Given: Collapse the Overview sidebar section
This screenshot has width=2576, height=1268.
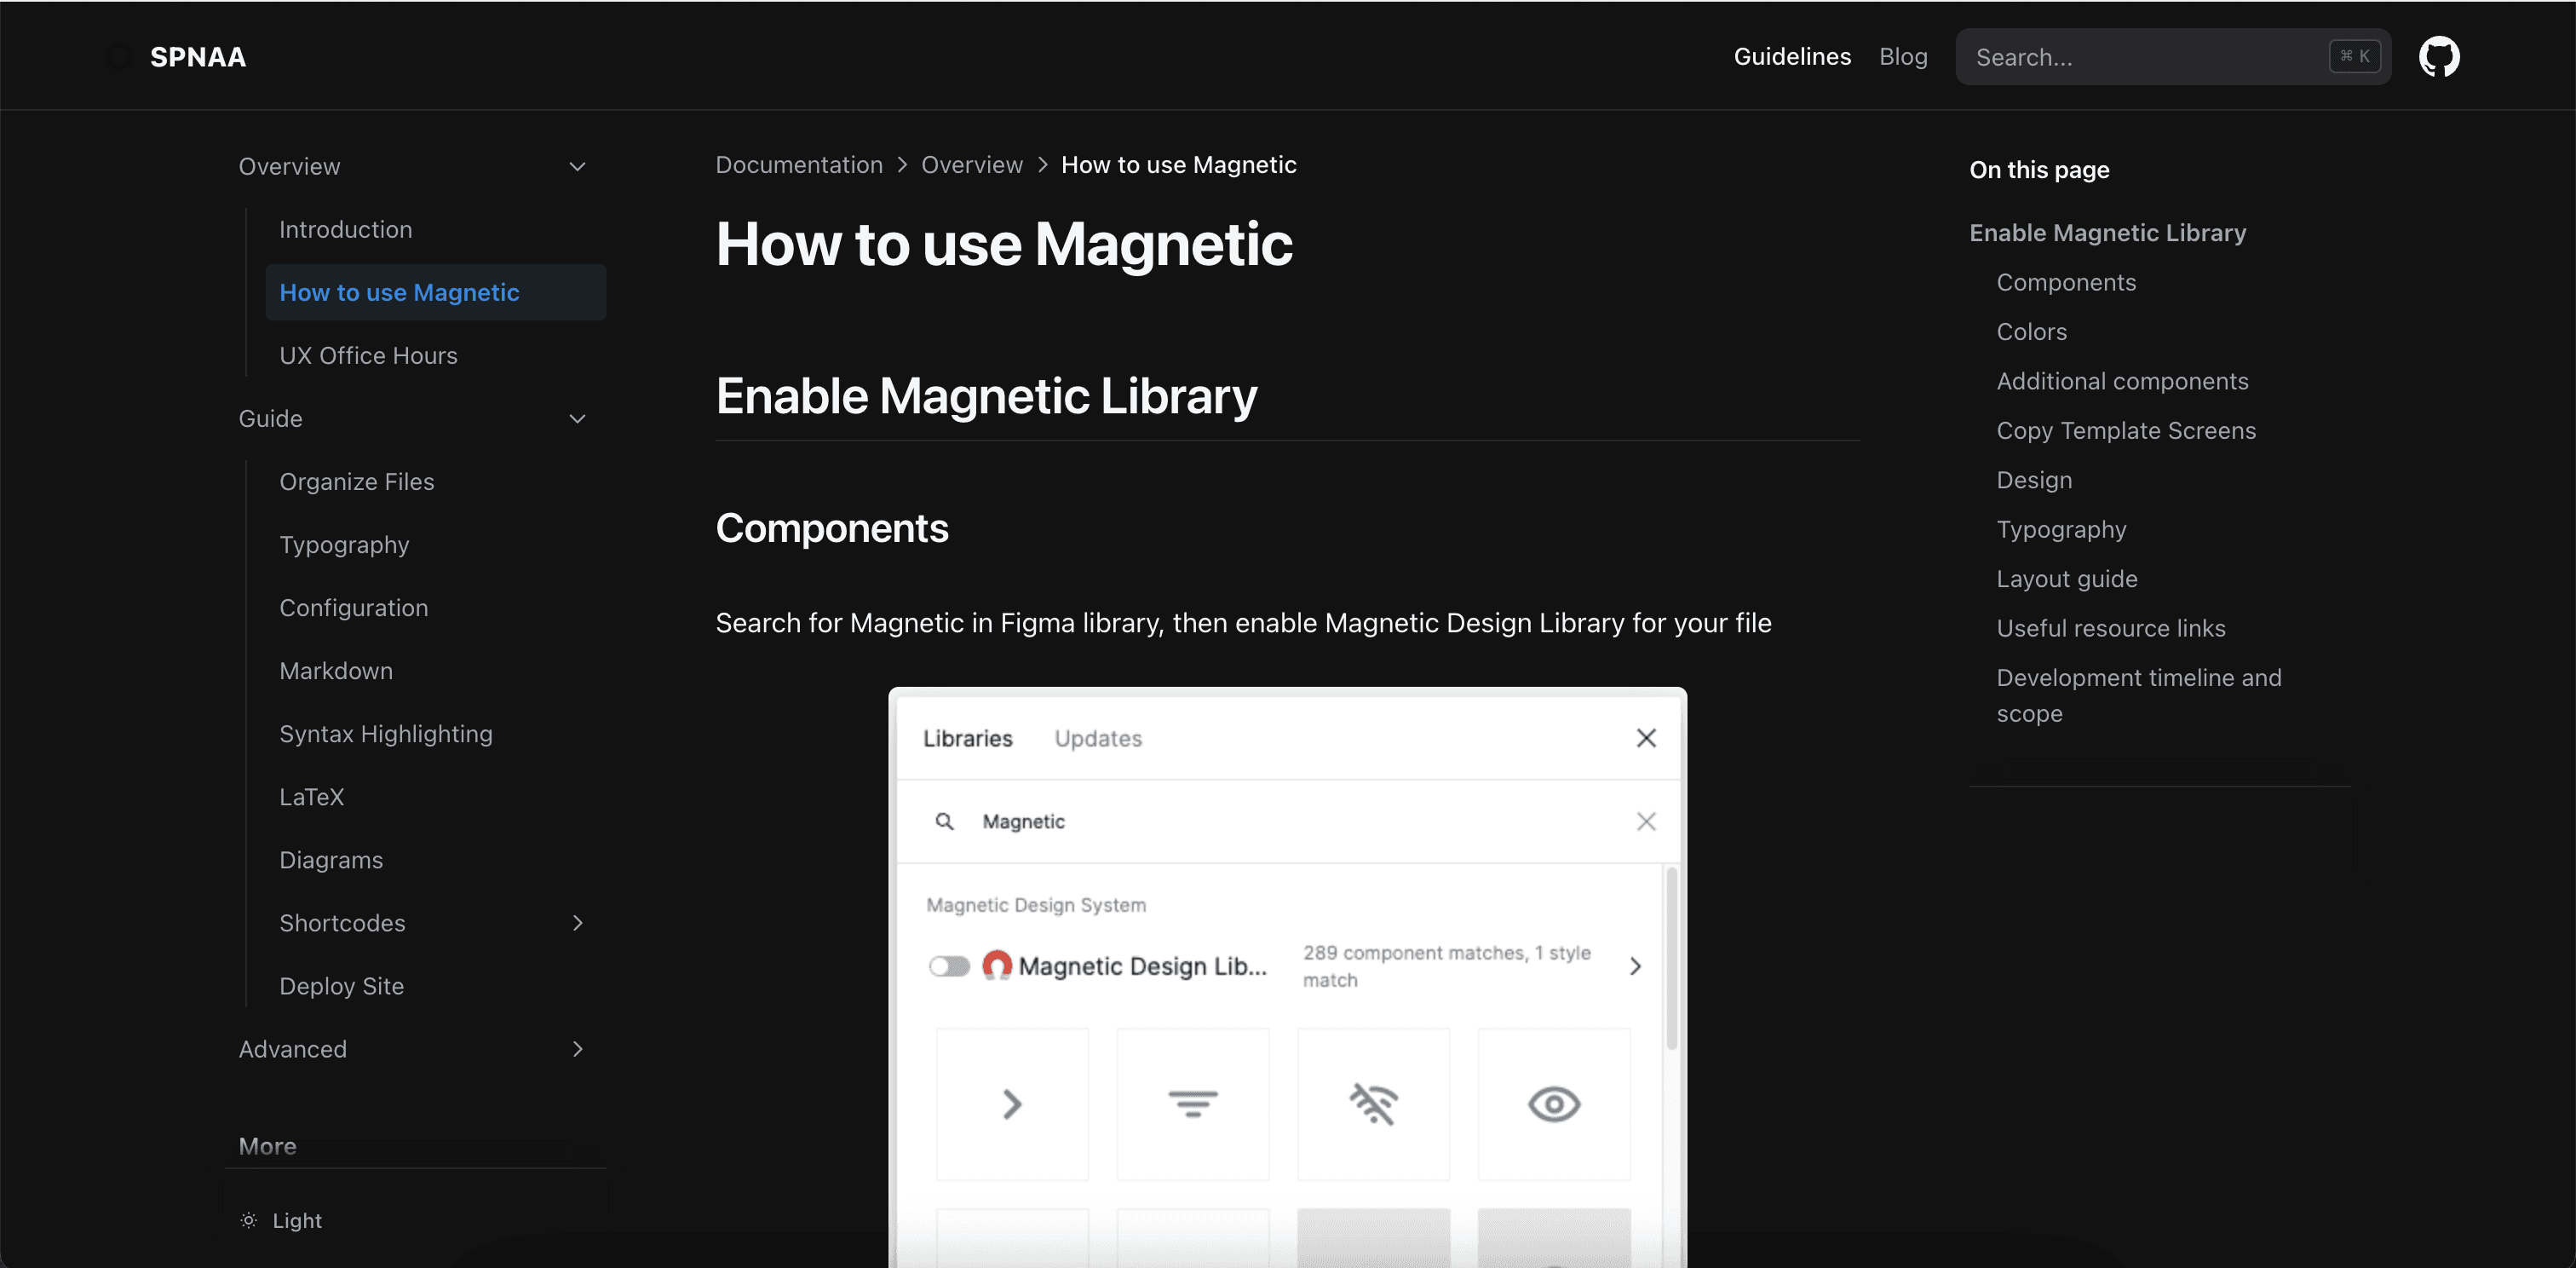Looking at the screenshot, I should click(577, 167).
